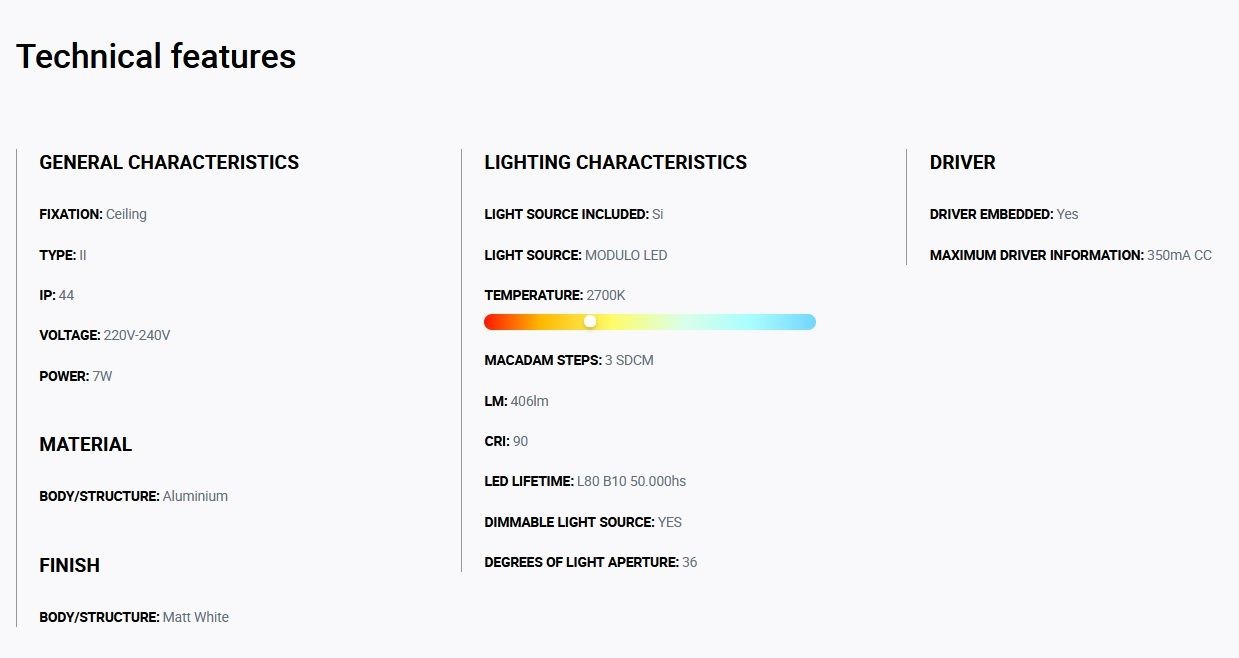Click the color temperature slider knob

[590, 321]
